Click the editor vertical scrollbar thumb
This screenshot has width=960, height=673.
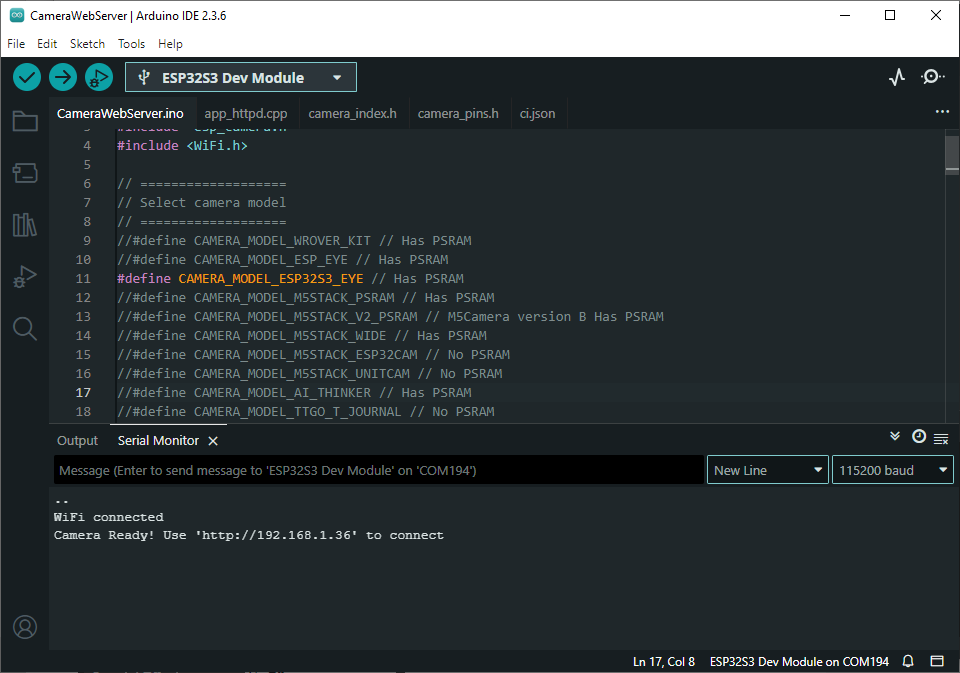(952, 155)
